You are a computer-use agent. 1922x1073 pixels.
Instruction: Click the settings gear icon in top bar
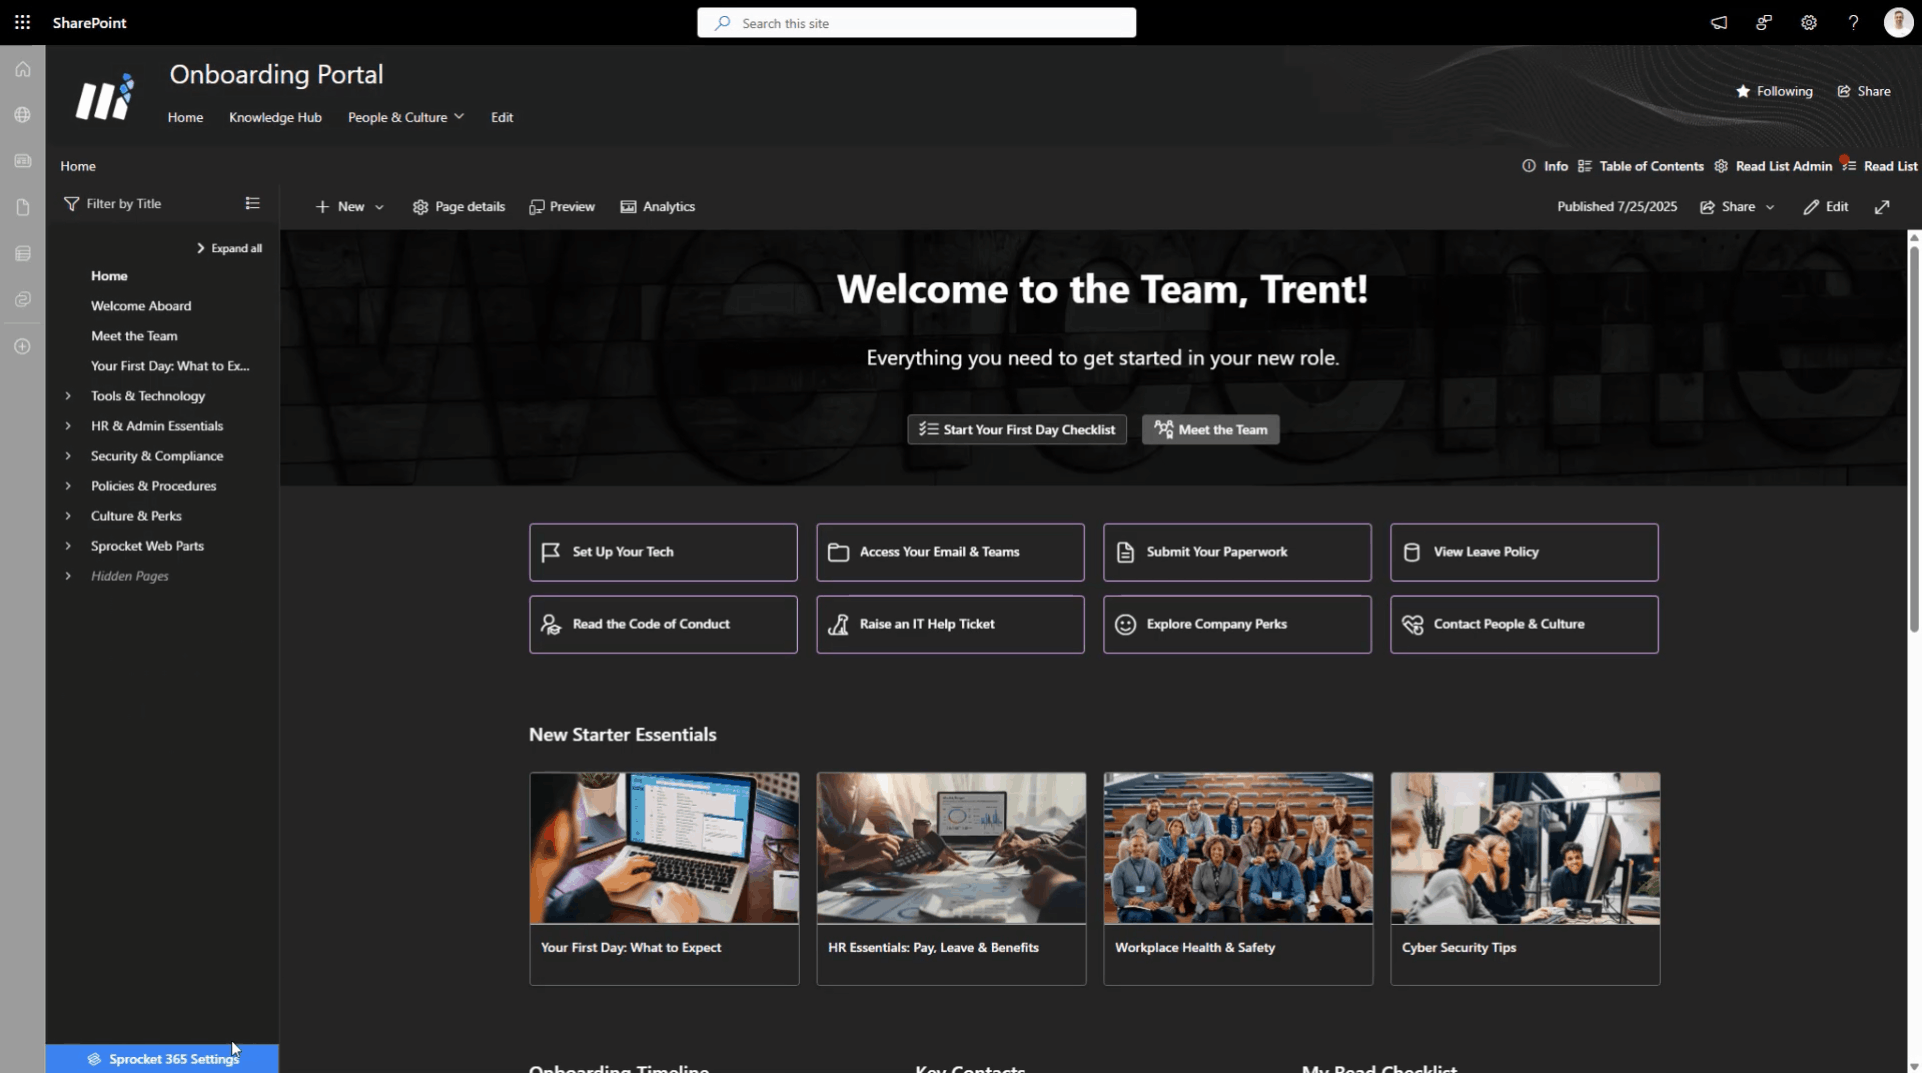tap(1808, 22)
